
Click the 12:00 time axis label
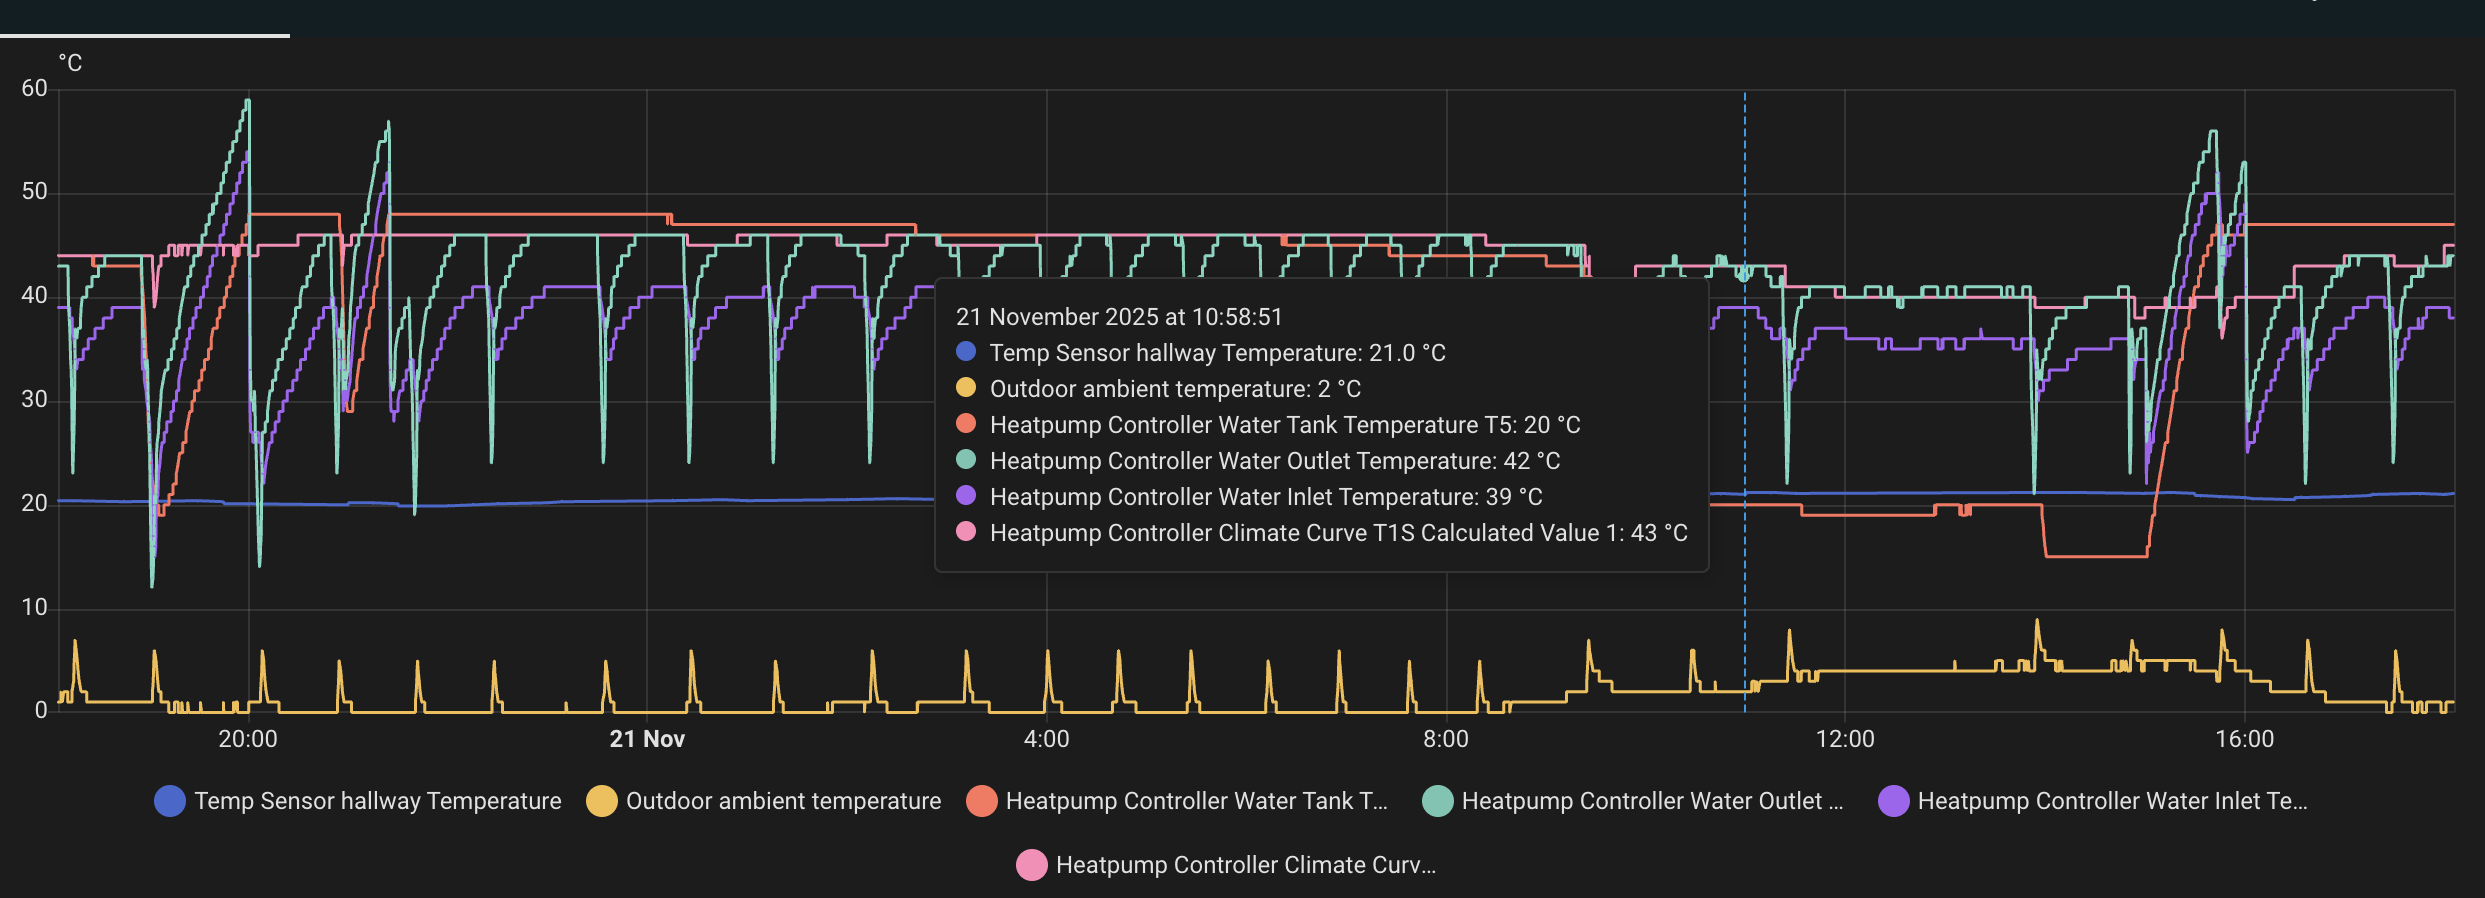[1845, 739]
